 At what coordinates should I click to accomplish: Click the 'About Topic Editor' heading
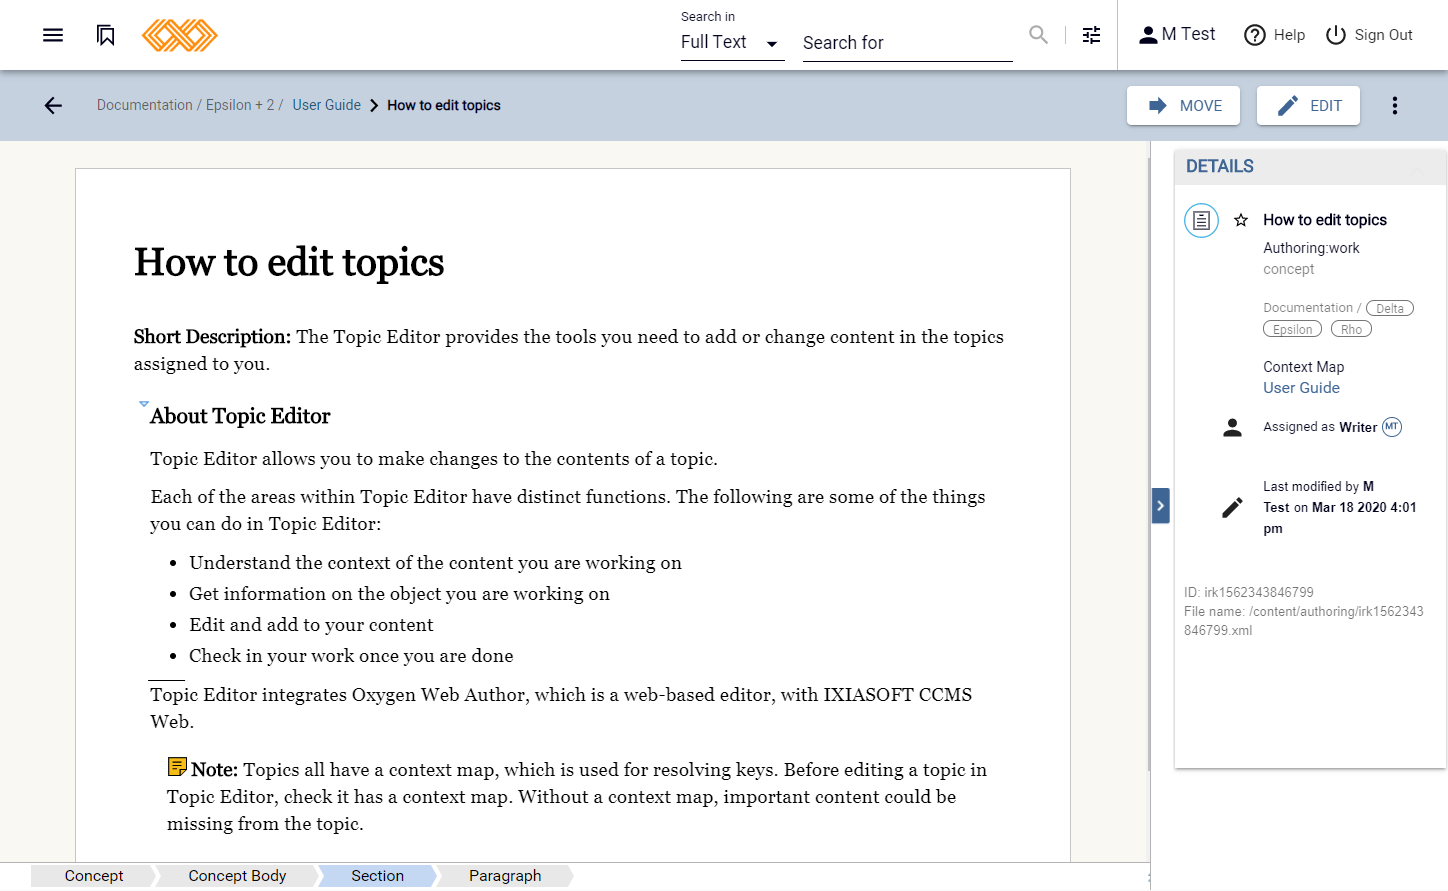pyautogui.click(x=240, y=416)
